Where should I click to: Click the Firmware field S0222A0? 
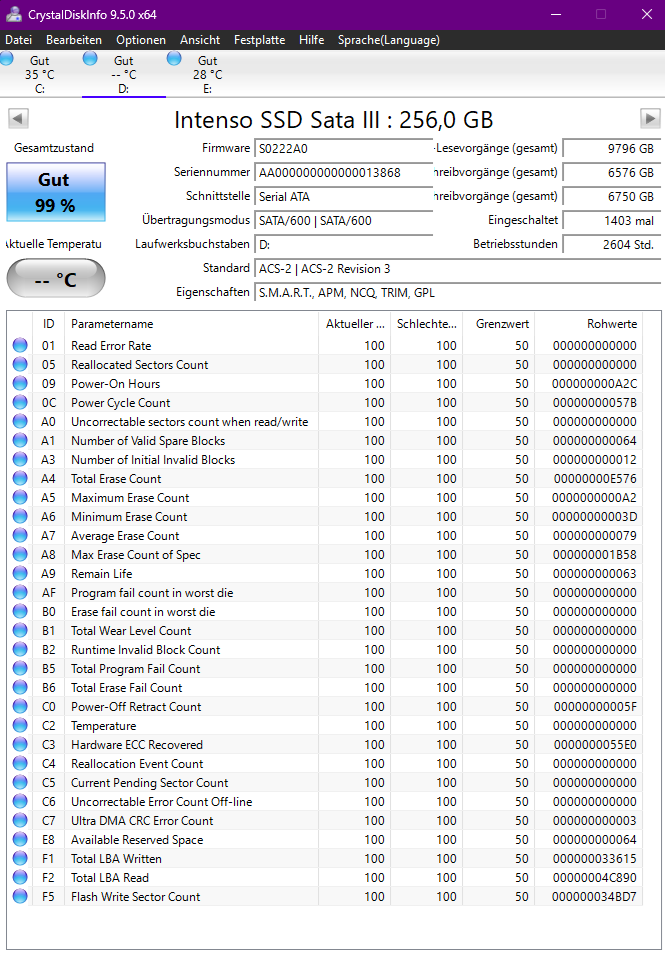(344, 149)
